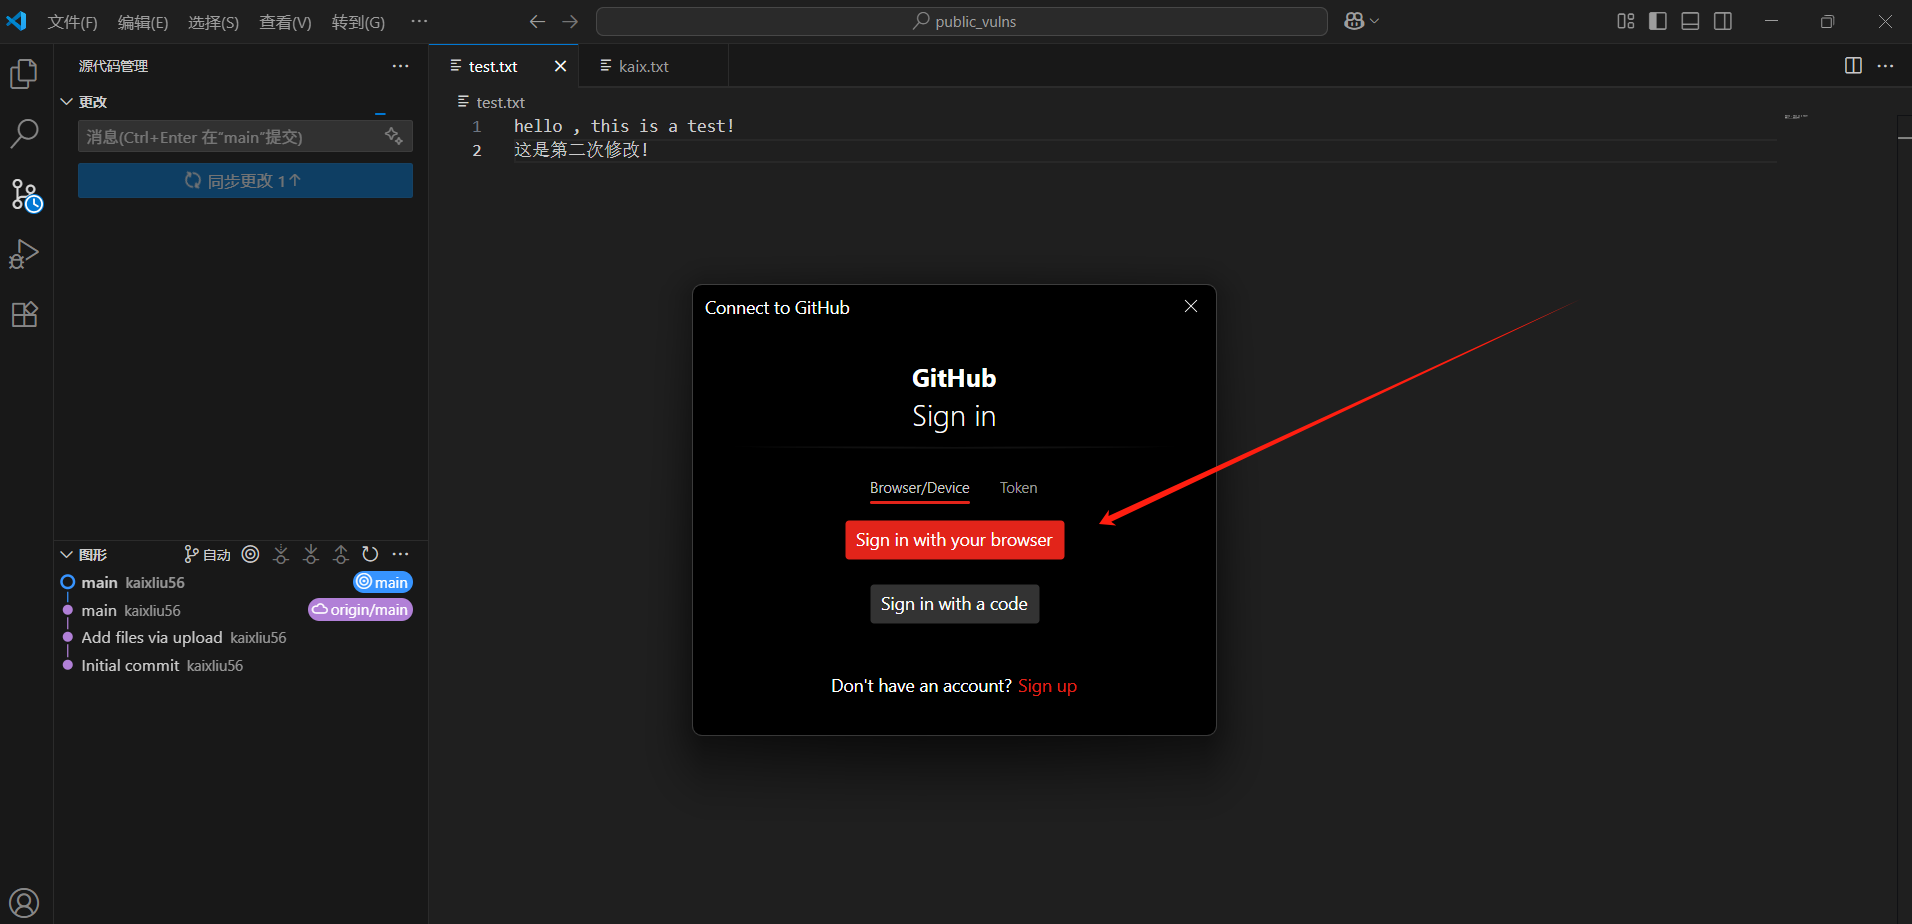
Task: Open the Accounts menu icon
Action: [24, 903]
